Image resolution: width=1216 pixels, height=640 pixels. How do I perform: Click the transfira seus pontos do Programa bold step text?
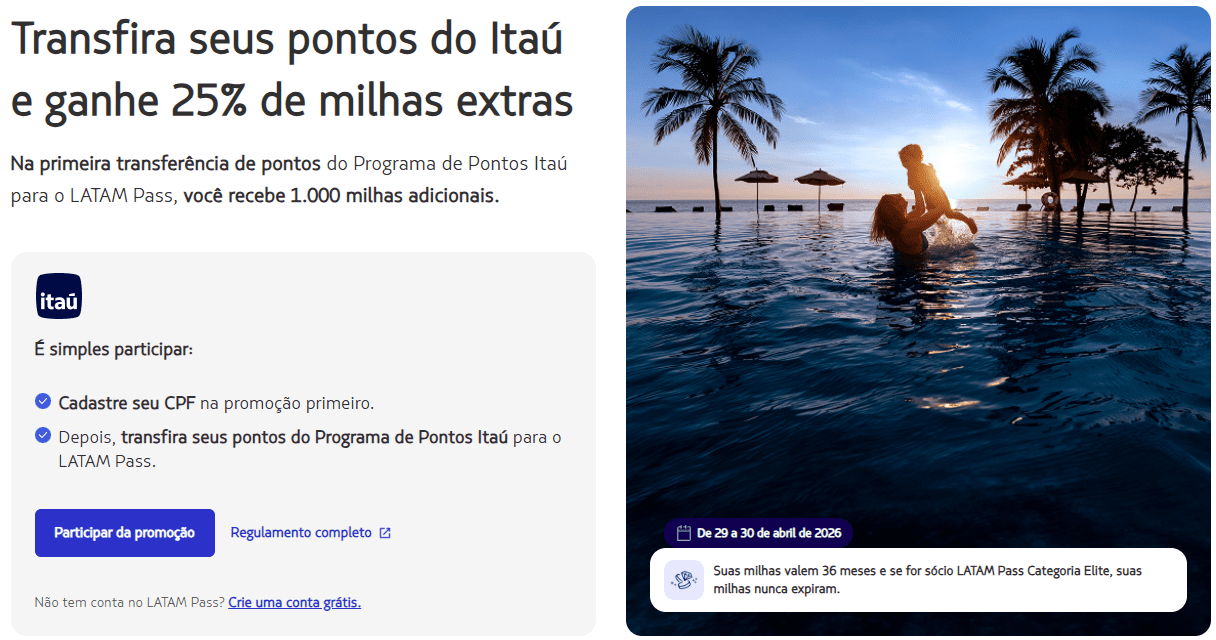coord(315,437)
